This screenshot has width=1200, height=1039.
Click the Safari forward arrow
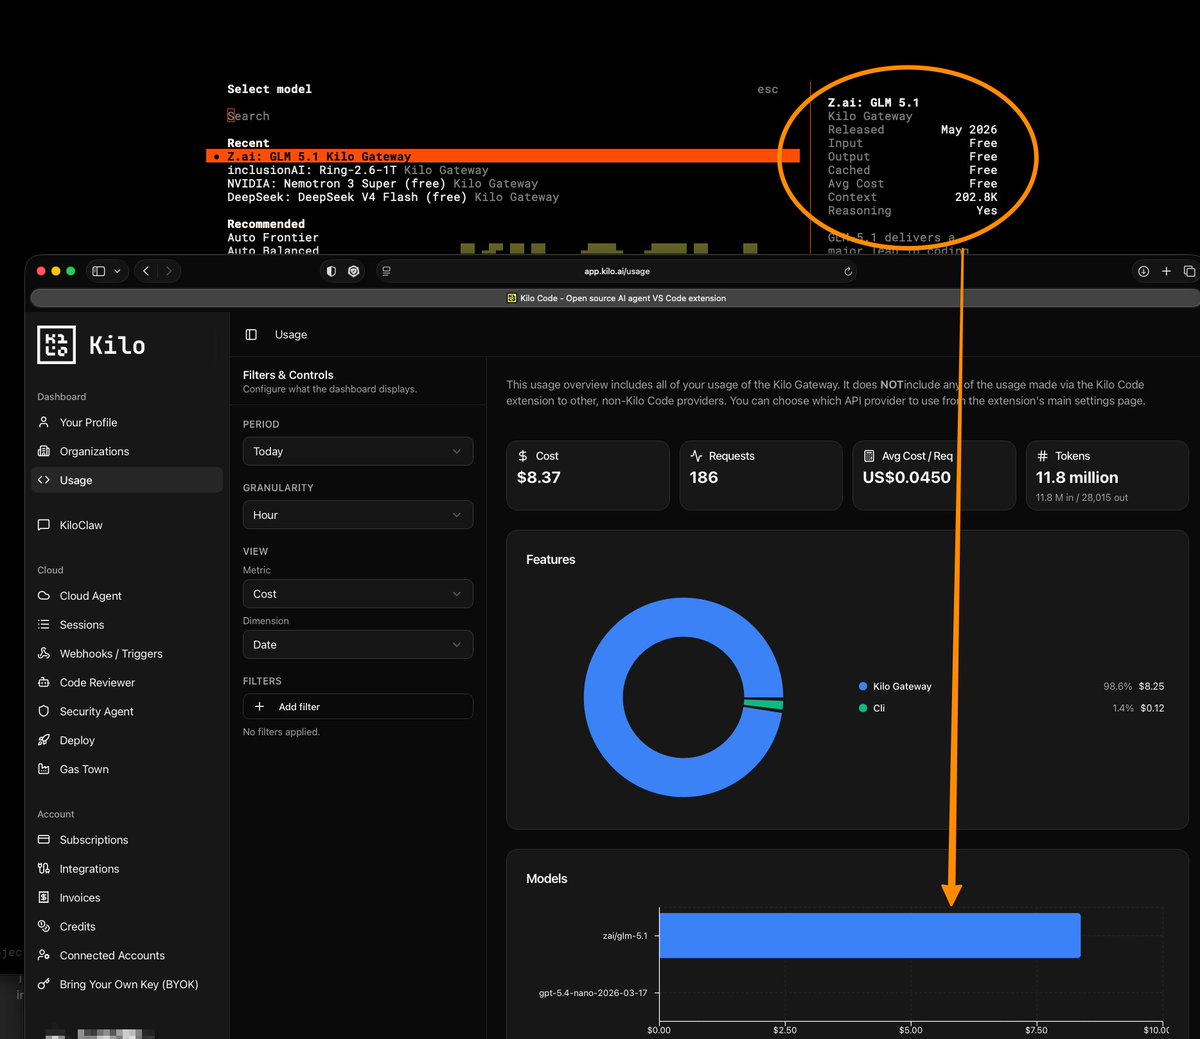169,271
